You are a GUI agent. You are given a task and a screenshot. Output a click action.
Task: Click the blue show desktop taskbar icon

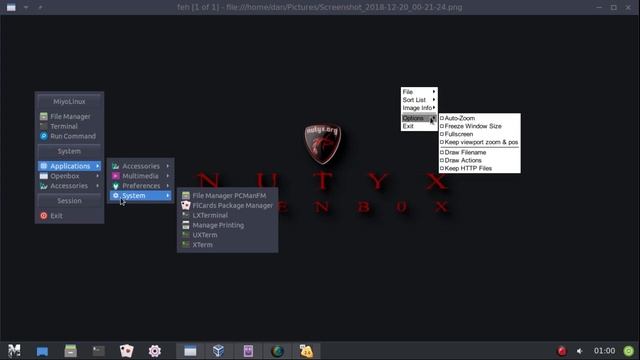click(42, 351)
